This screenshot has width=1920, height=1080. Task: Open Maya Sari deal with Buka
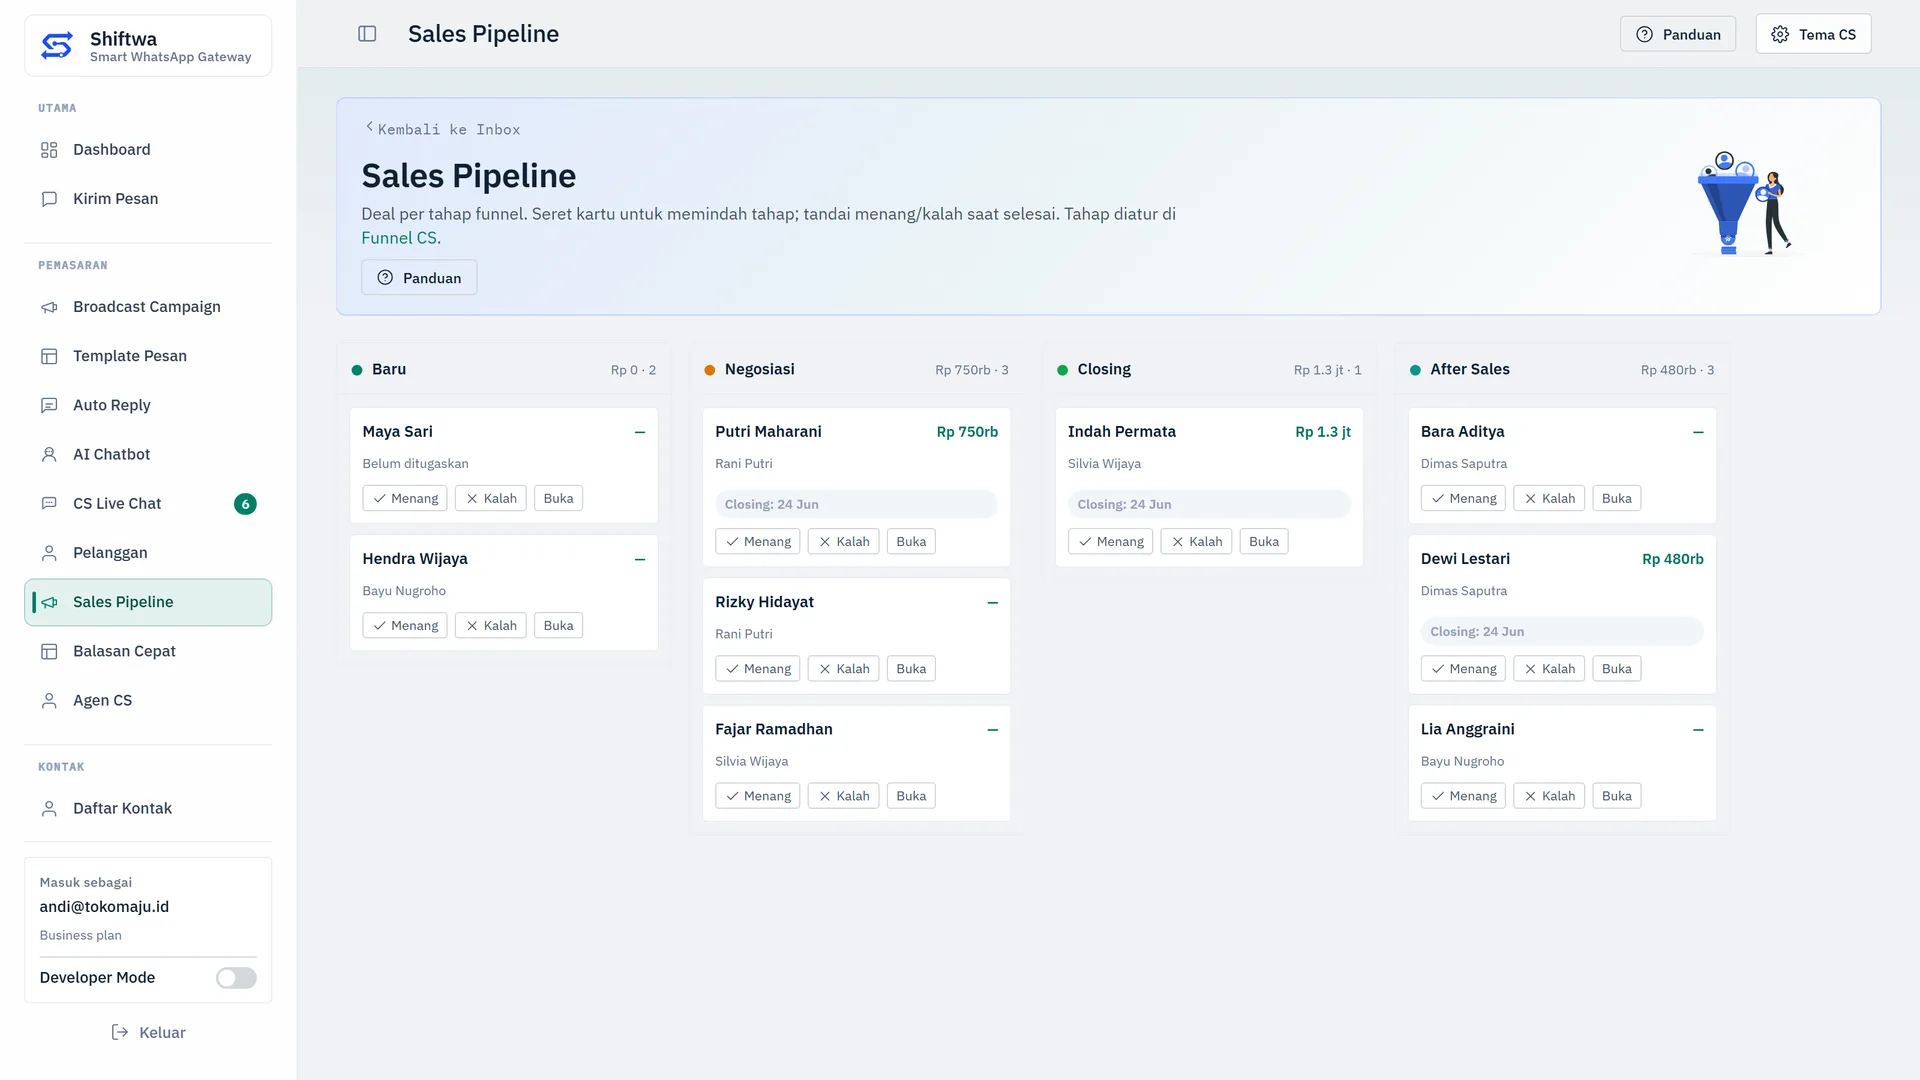[x=558, y=499]
